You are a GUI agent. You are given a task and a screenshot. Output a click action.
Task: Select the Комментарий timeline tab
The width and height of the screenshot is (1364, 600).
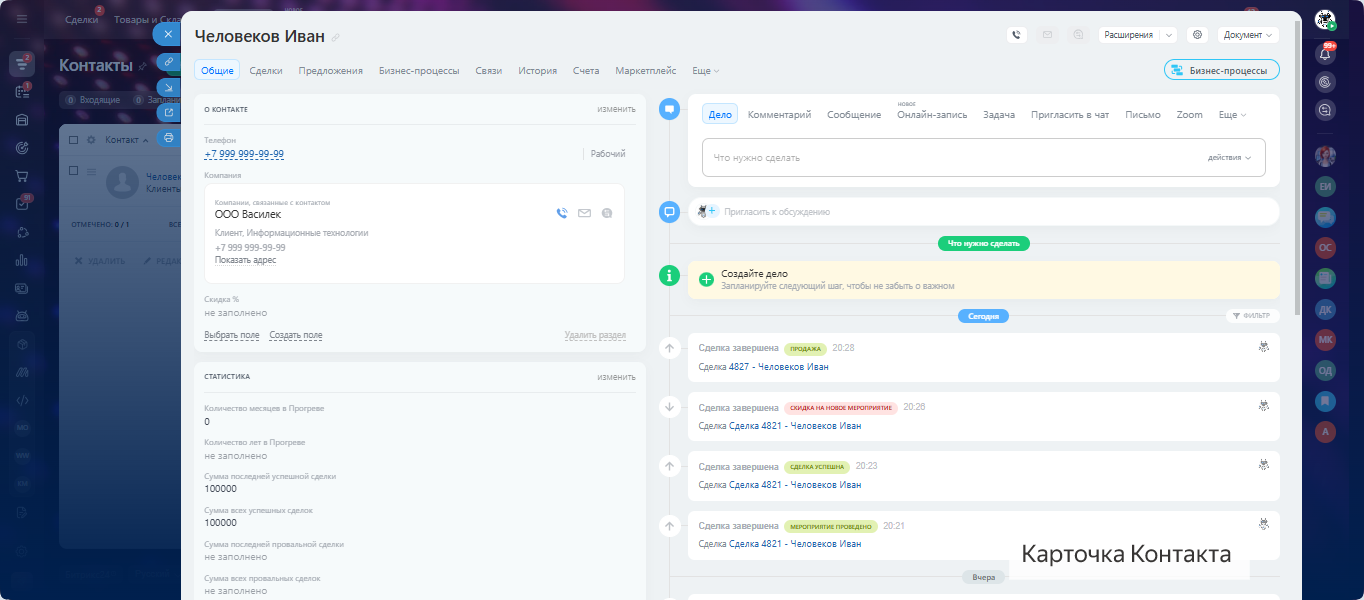pyautogui.click(x=779, y=115)
